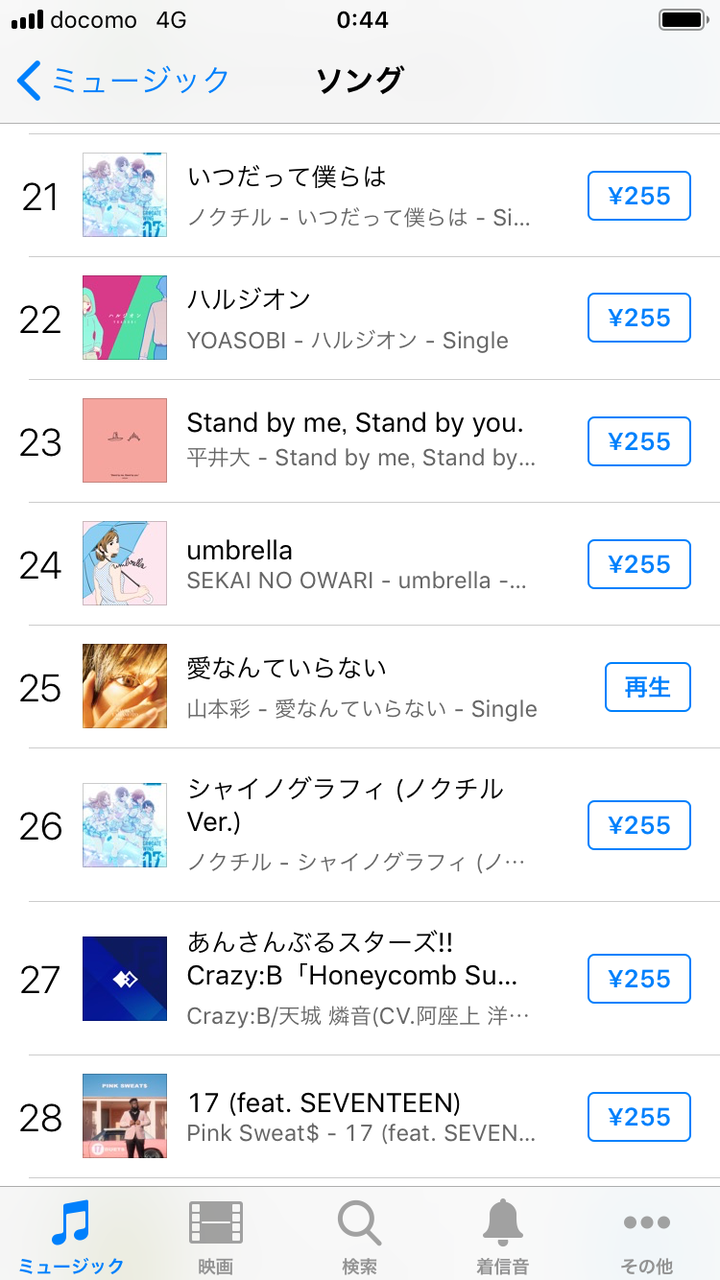Viewport: 720px width, 1280px height.
Task: Return to ミュージック via back label
Action: (140, 80)
